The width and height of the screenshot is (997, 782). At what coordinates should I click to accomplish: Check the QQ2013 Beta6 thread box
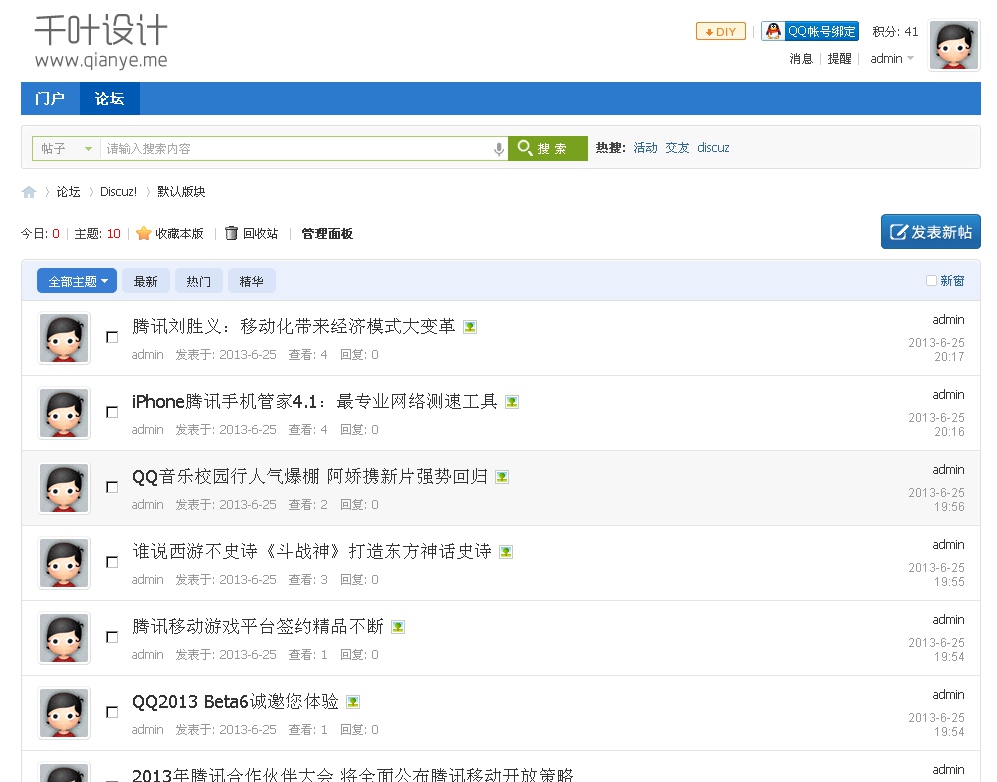(x=112, y=712)
